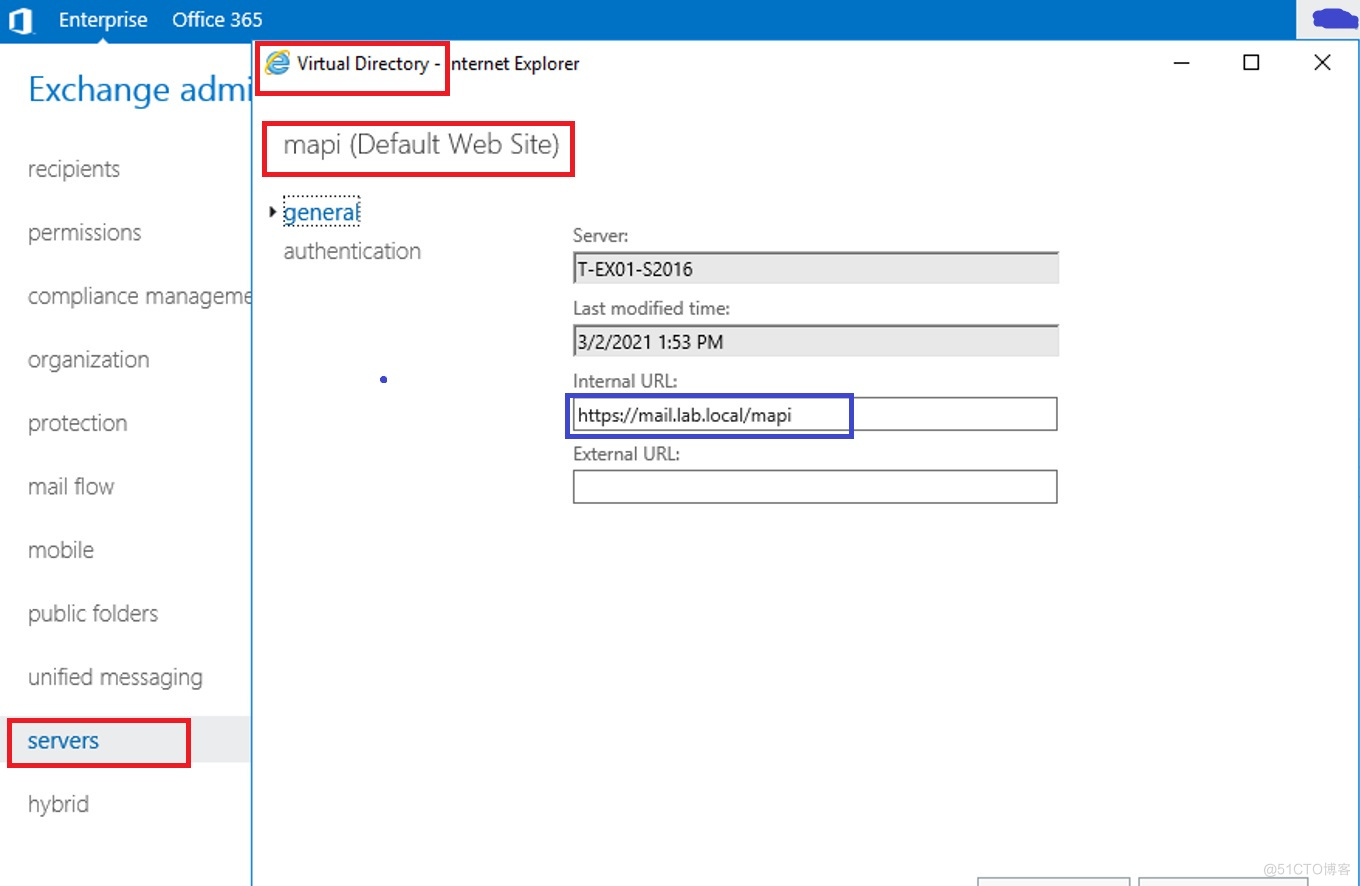Maximize the Virtual Directory window
This screenshot has height=886, width=1360.
[1251, 63]
